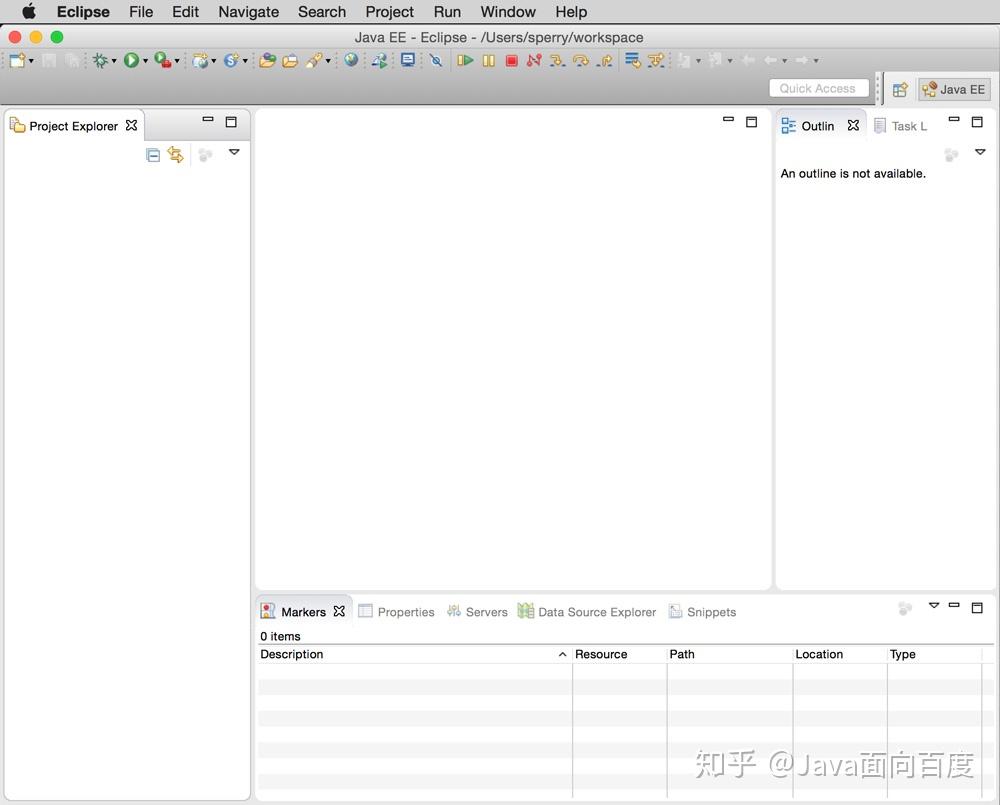Click the Quick Access search field
The image size is (1000, 805).
pos(819,89)
